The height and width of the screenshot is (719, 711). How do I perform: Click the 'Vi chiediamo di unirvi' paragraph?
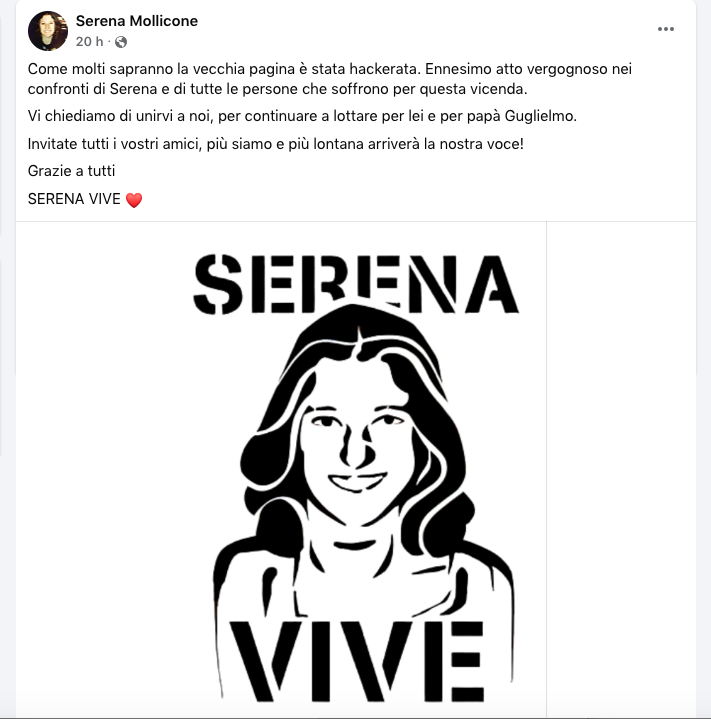coord(302,116)
